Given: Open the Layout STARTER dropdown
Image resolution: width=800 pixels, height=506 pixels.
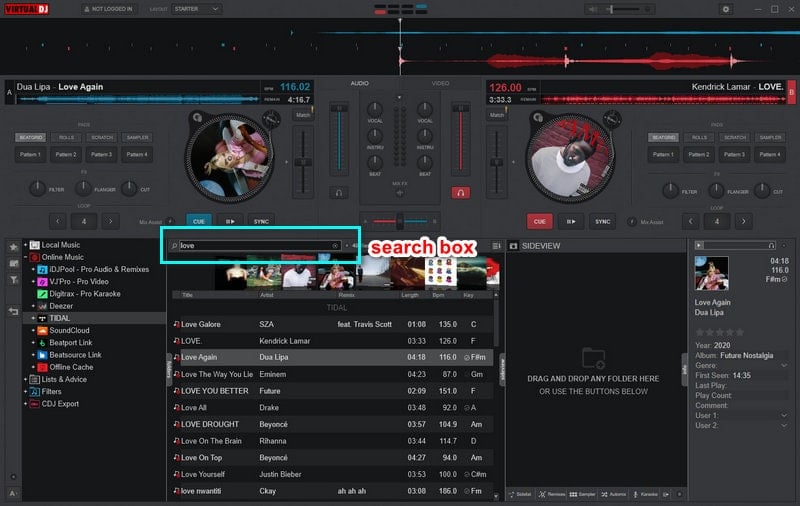Looking at the screenshot, I should pos(196,9).
